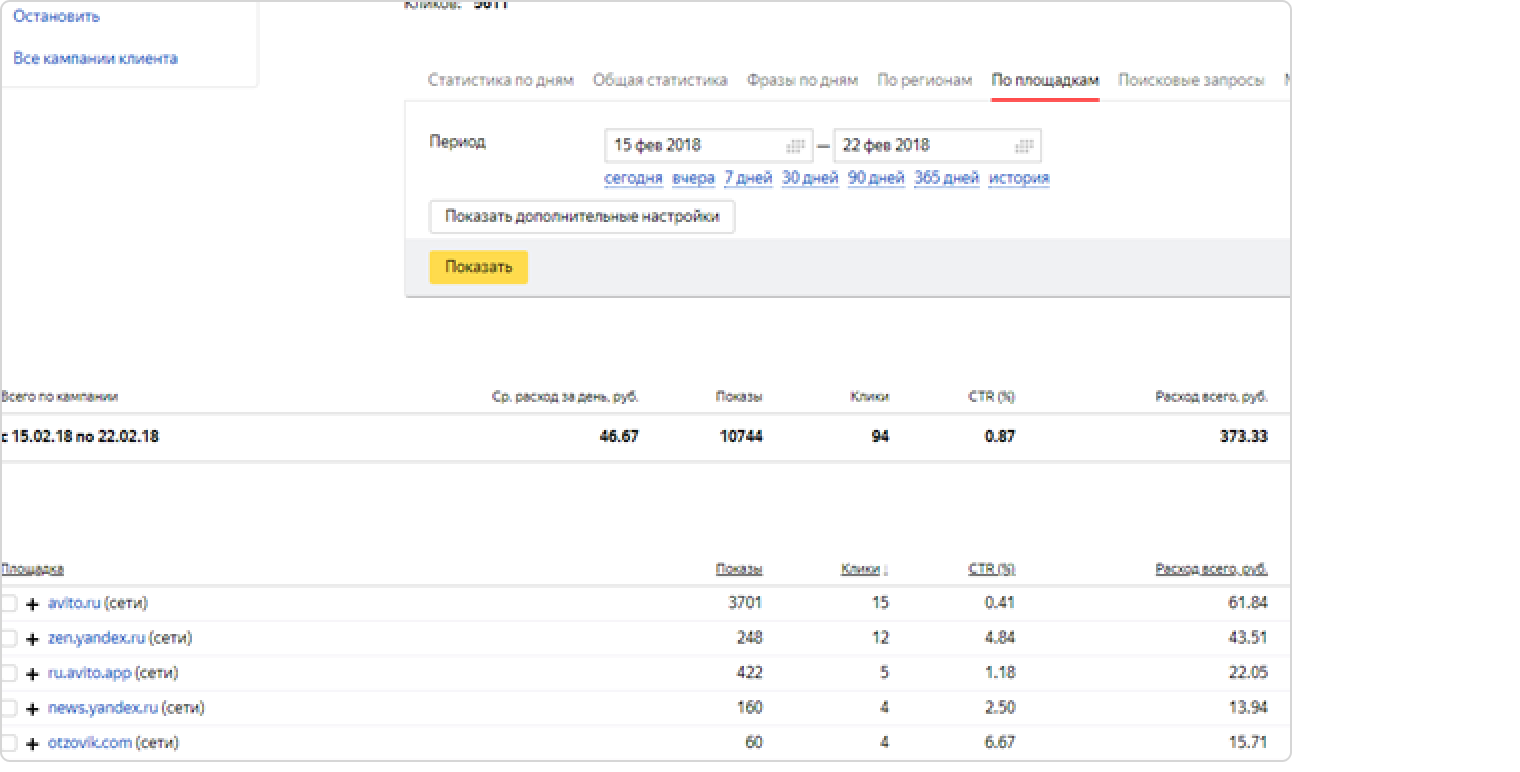Set period to 30 дней
Screen dimensions: 1520x772
point(810,178)
